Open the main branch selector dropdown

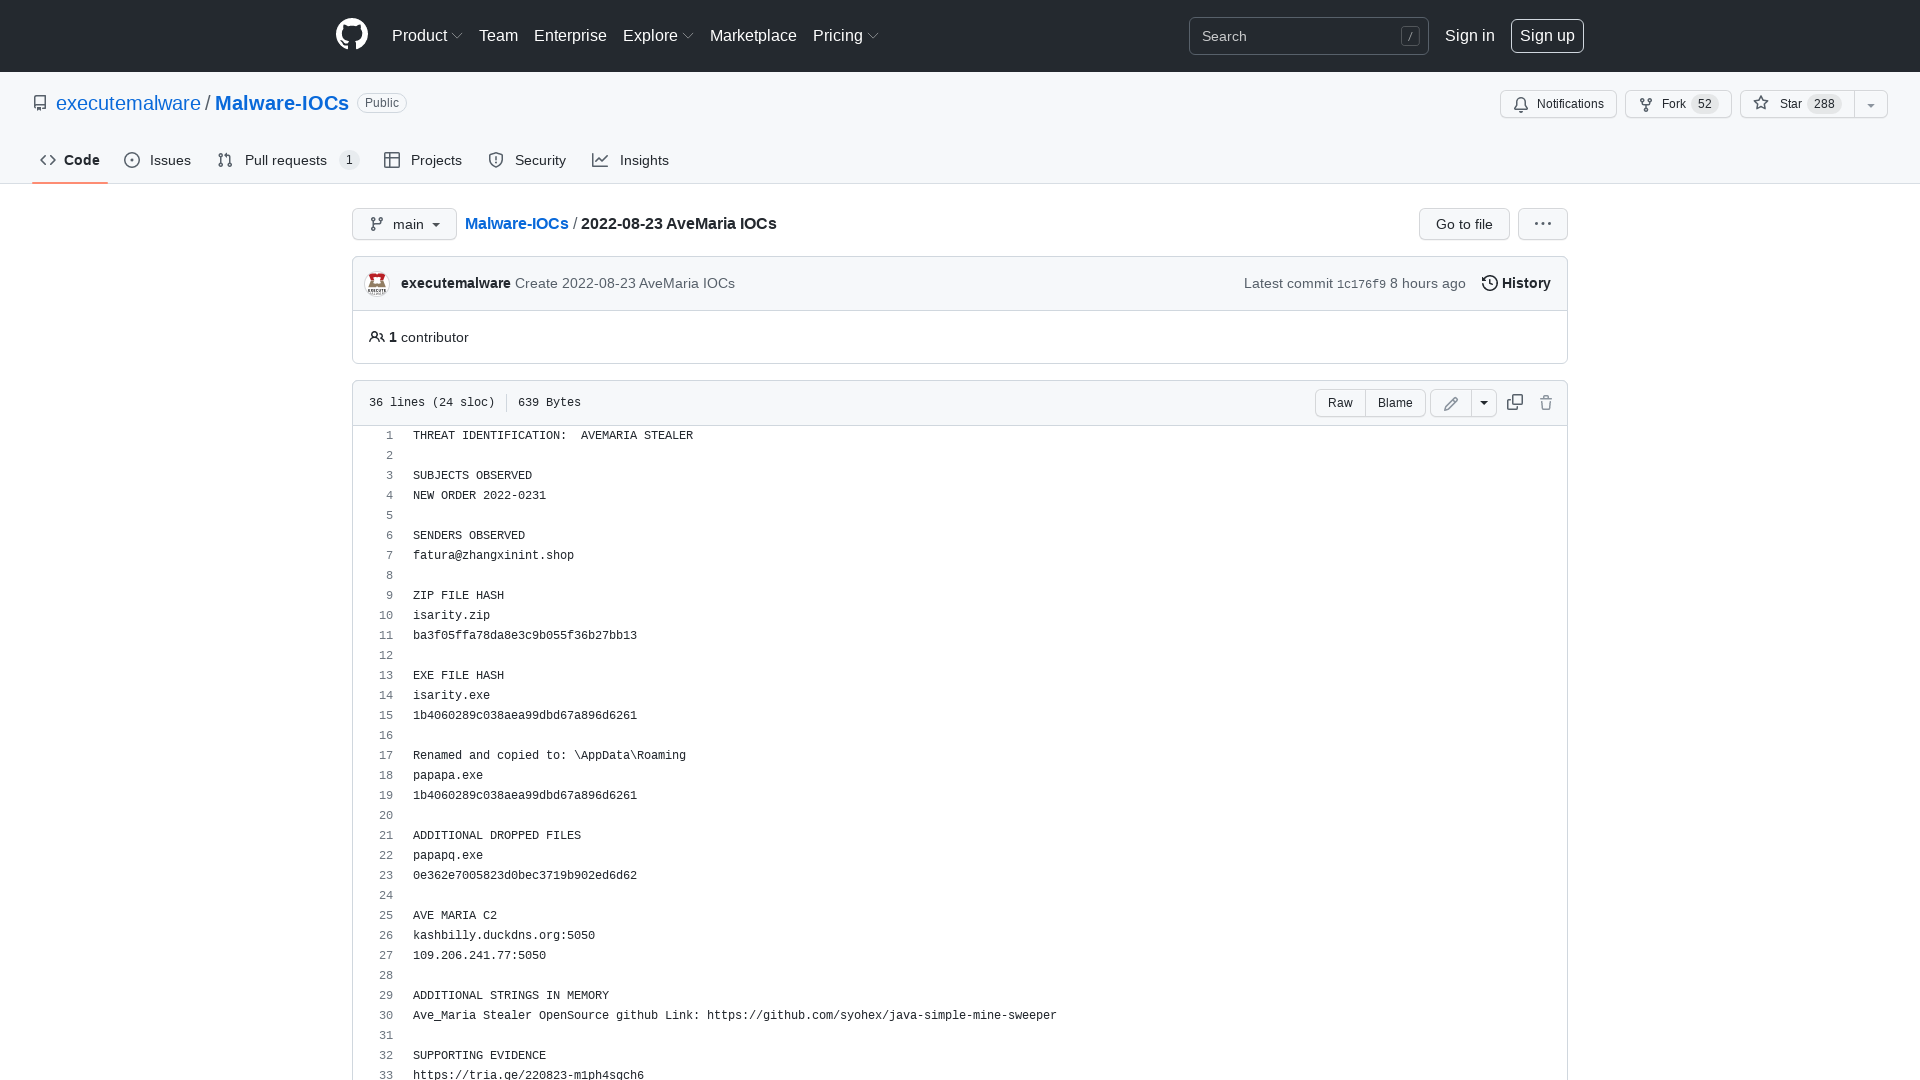tap(403, 224)
